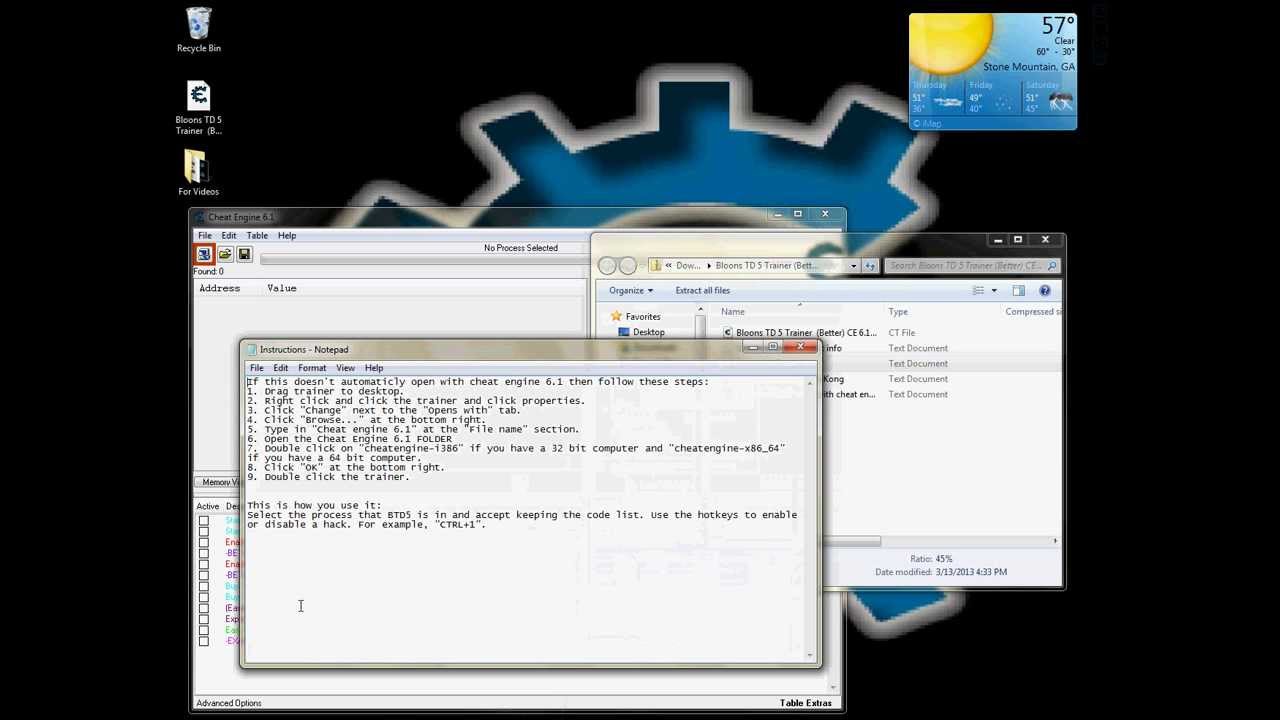Click the breadcrumb arrow after "Dow..." in address bar
The image size is (1280, 720).
pos(708,266)
